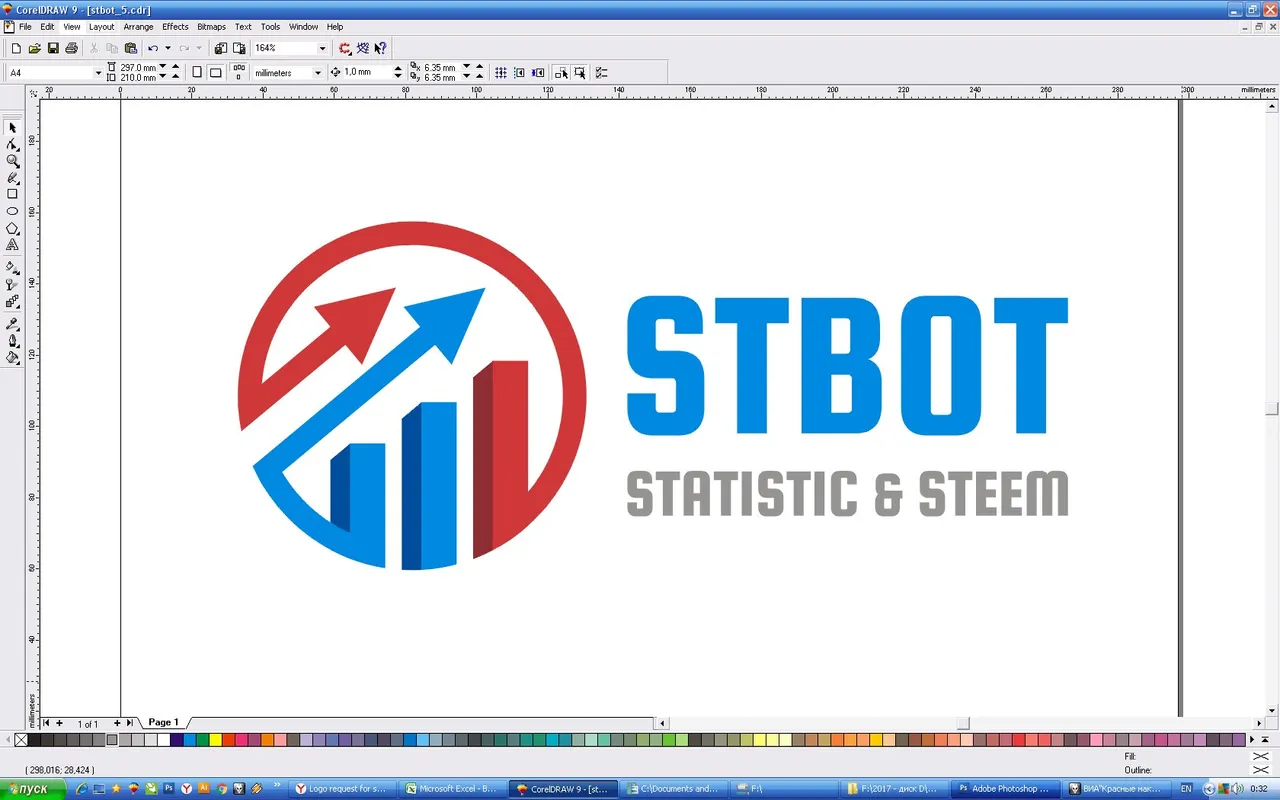The image size is (1280, 800).
Task: Add a page after the current page
Action: point(117,723)
